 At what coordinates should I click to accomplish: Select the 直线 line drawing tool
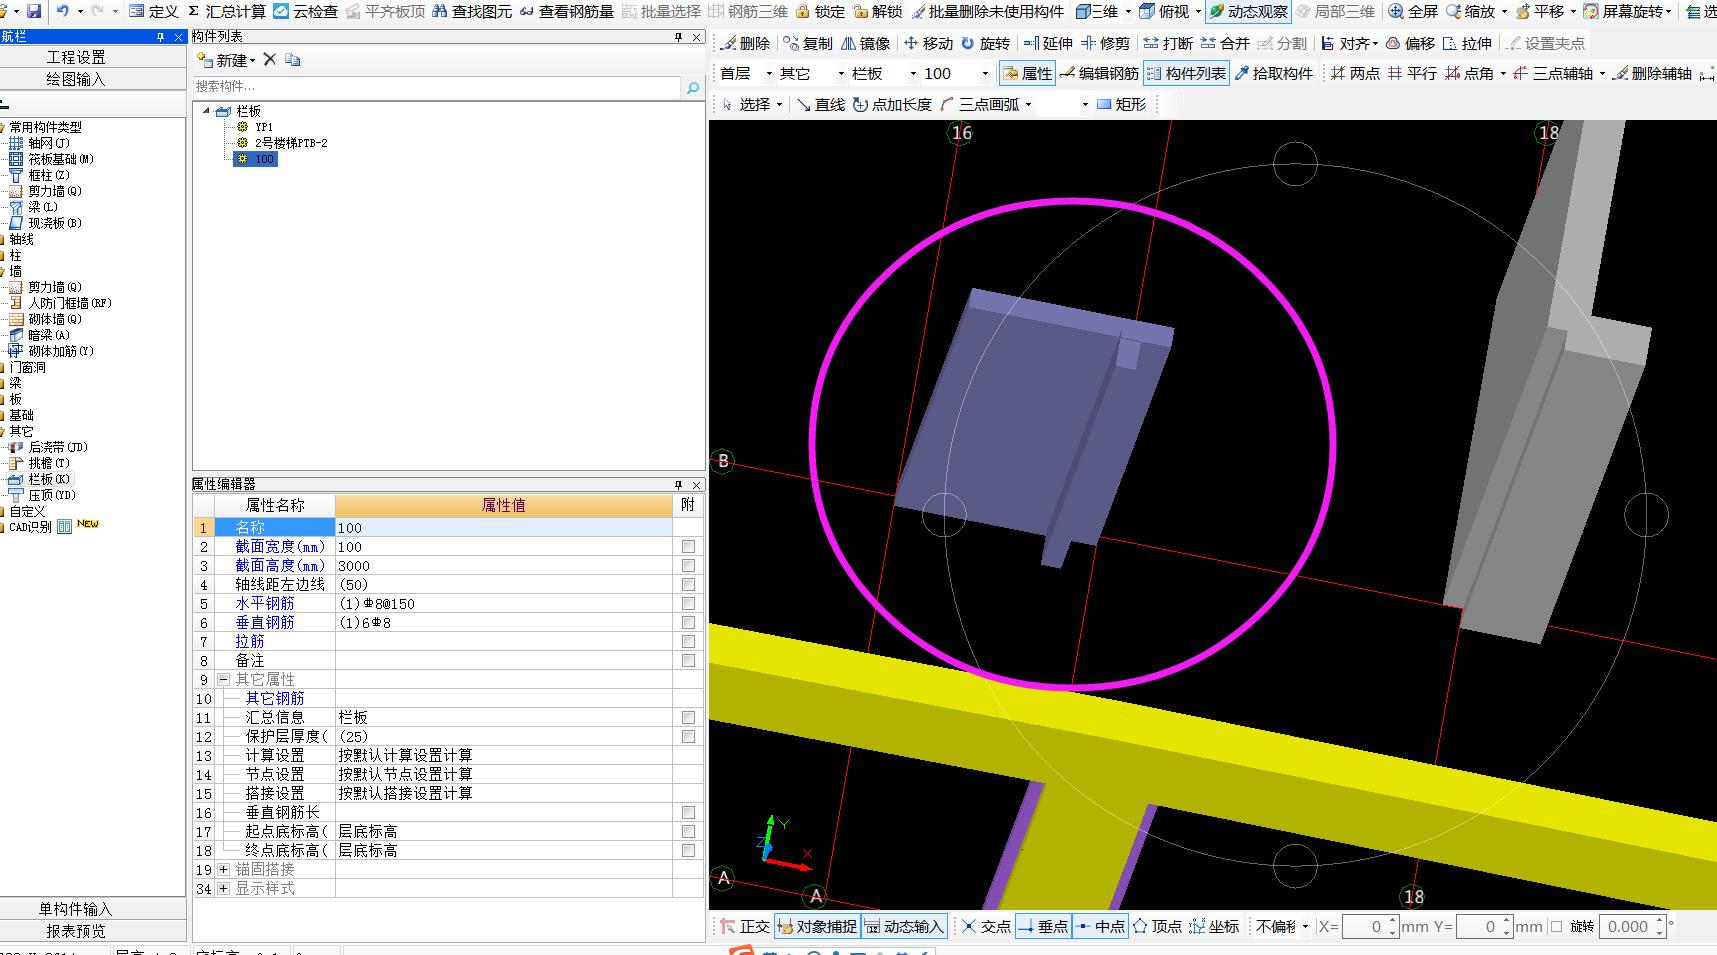coord(821,104)
